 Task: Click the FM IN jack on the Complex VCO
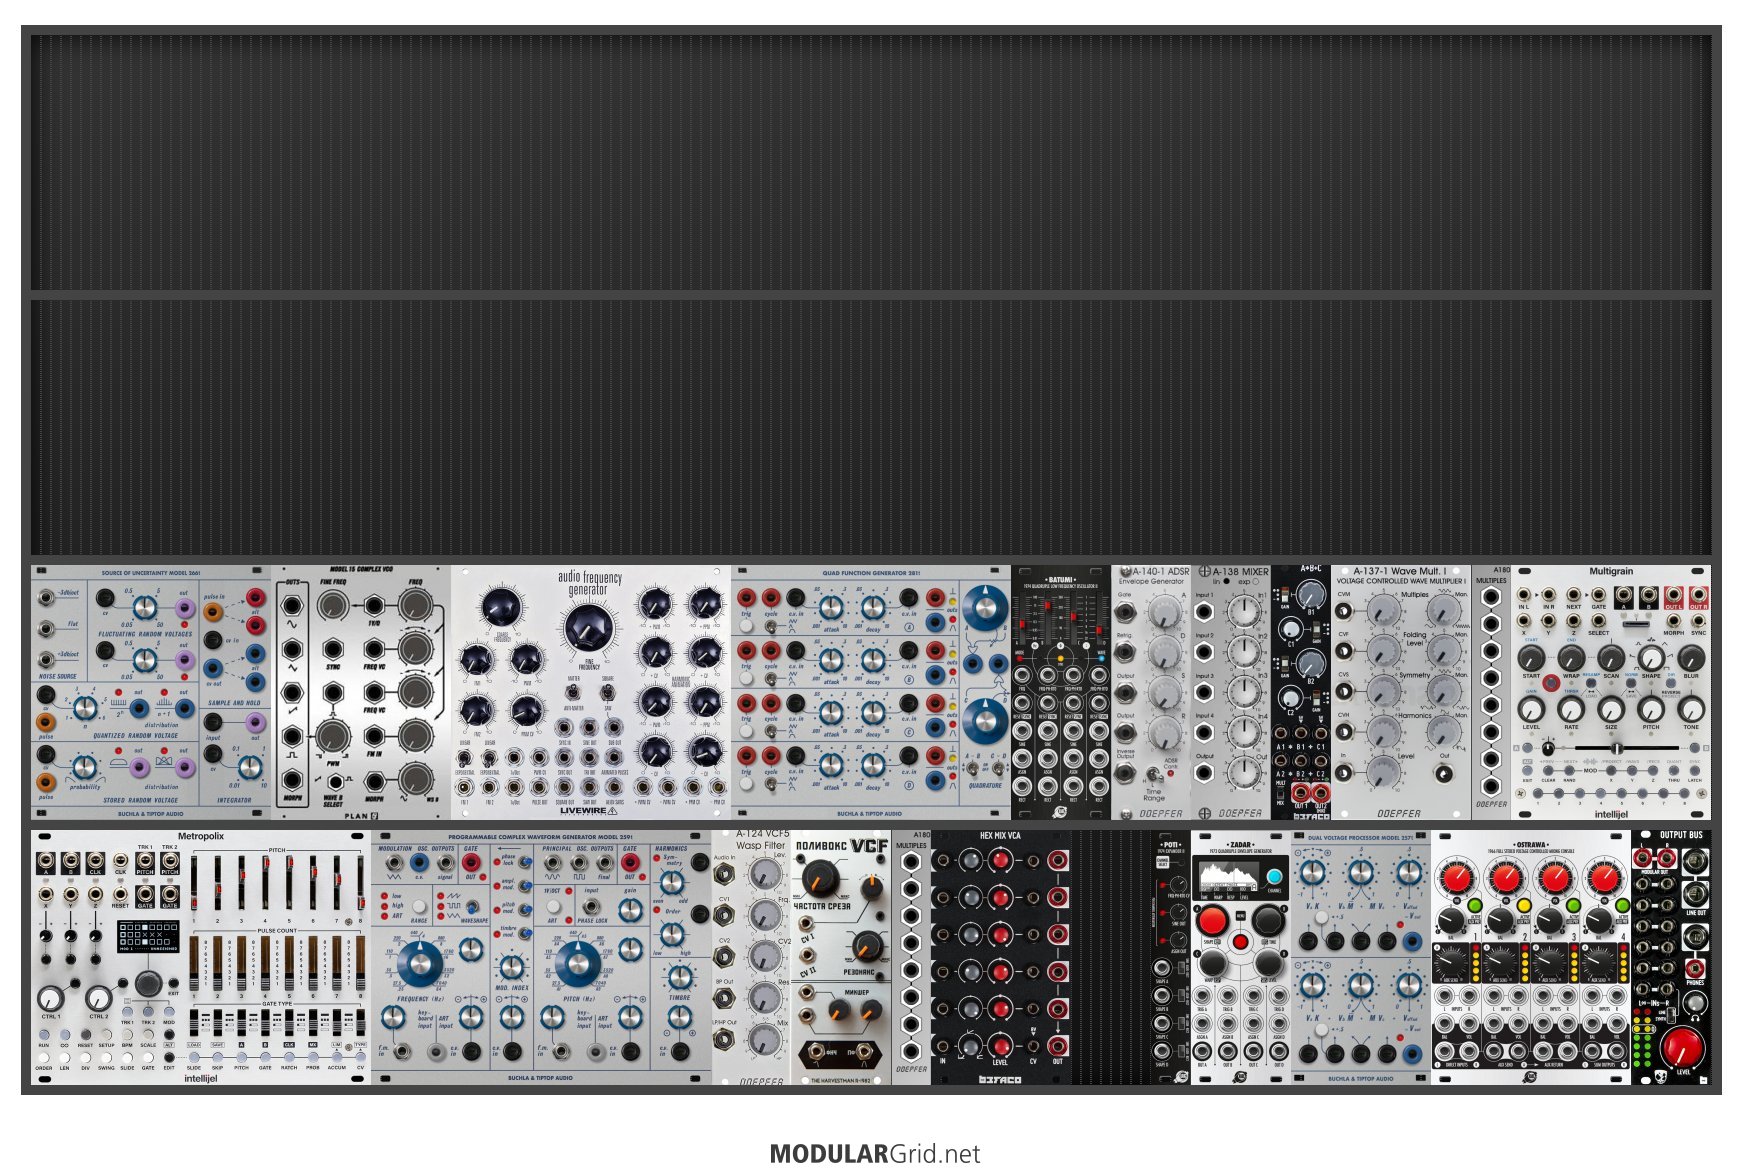pyautogui.click(x=374, y=736)
